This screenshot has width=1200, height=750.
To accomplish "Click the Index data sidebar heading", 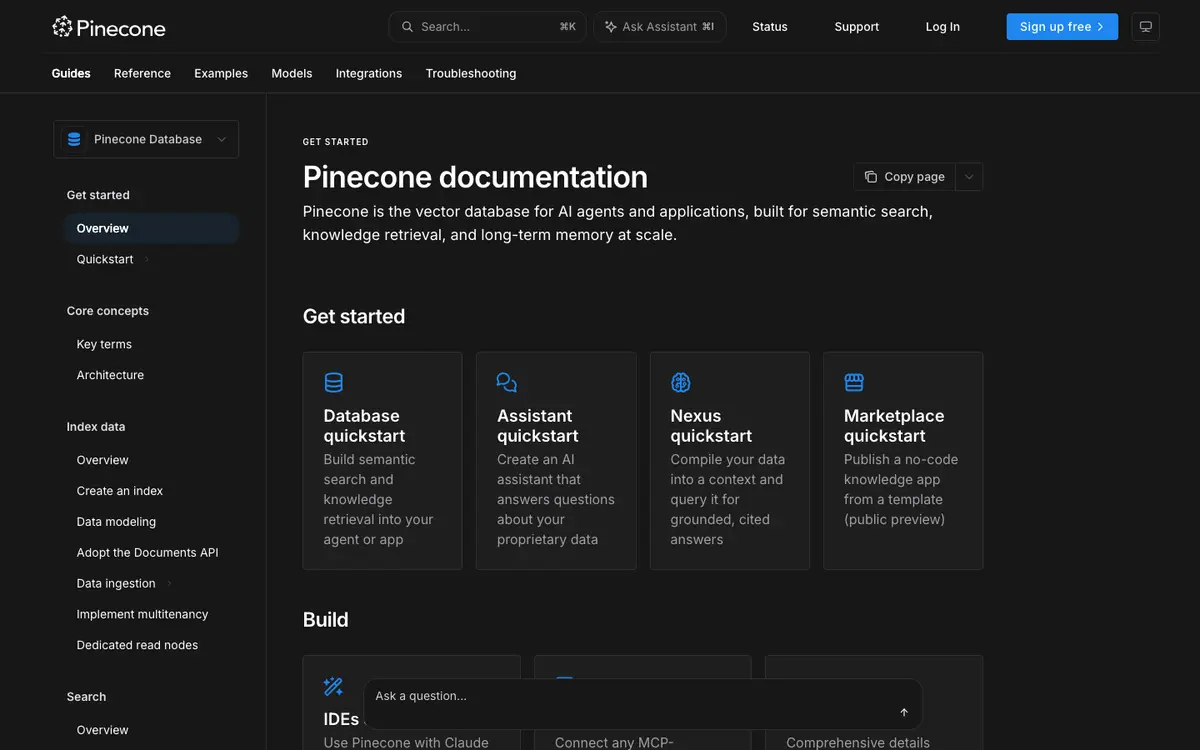I will 96,427.
